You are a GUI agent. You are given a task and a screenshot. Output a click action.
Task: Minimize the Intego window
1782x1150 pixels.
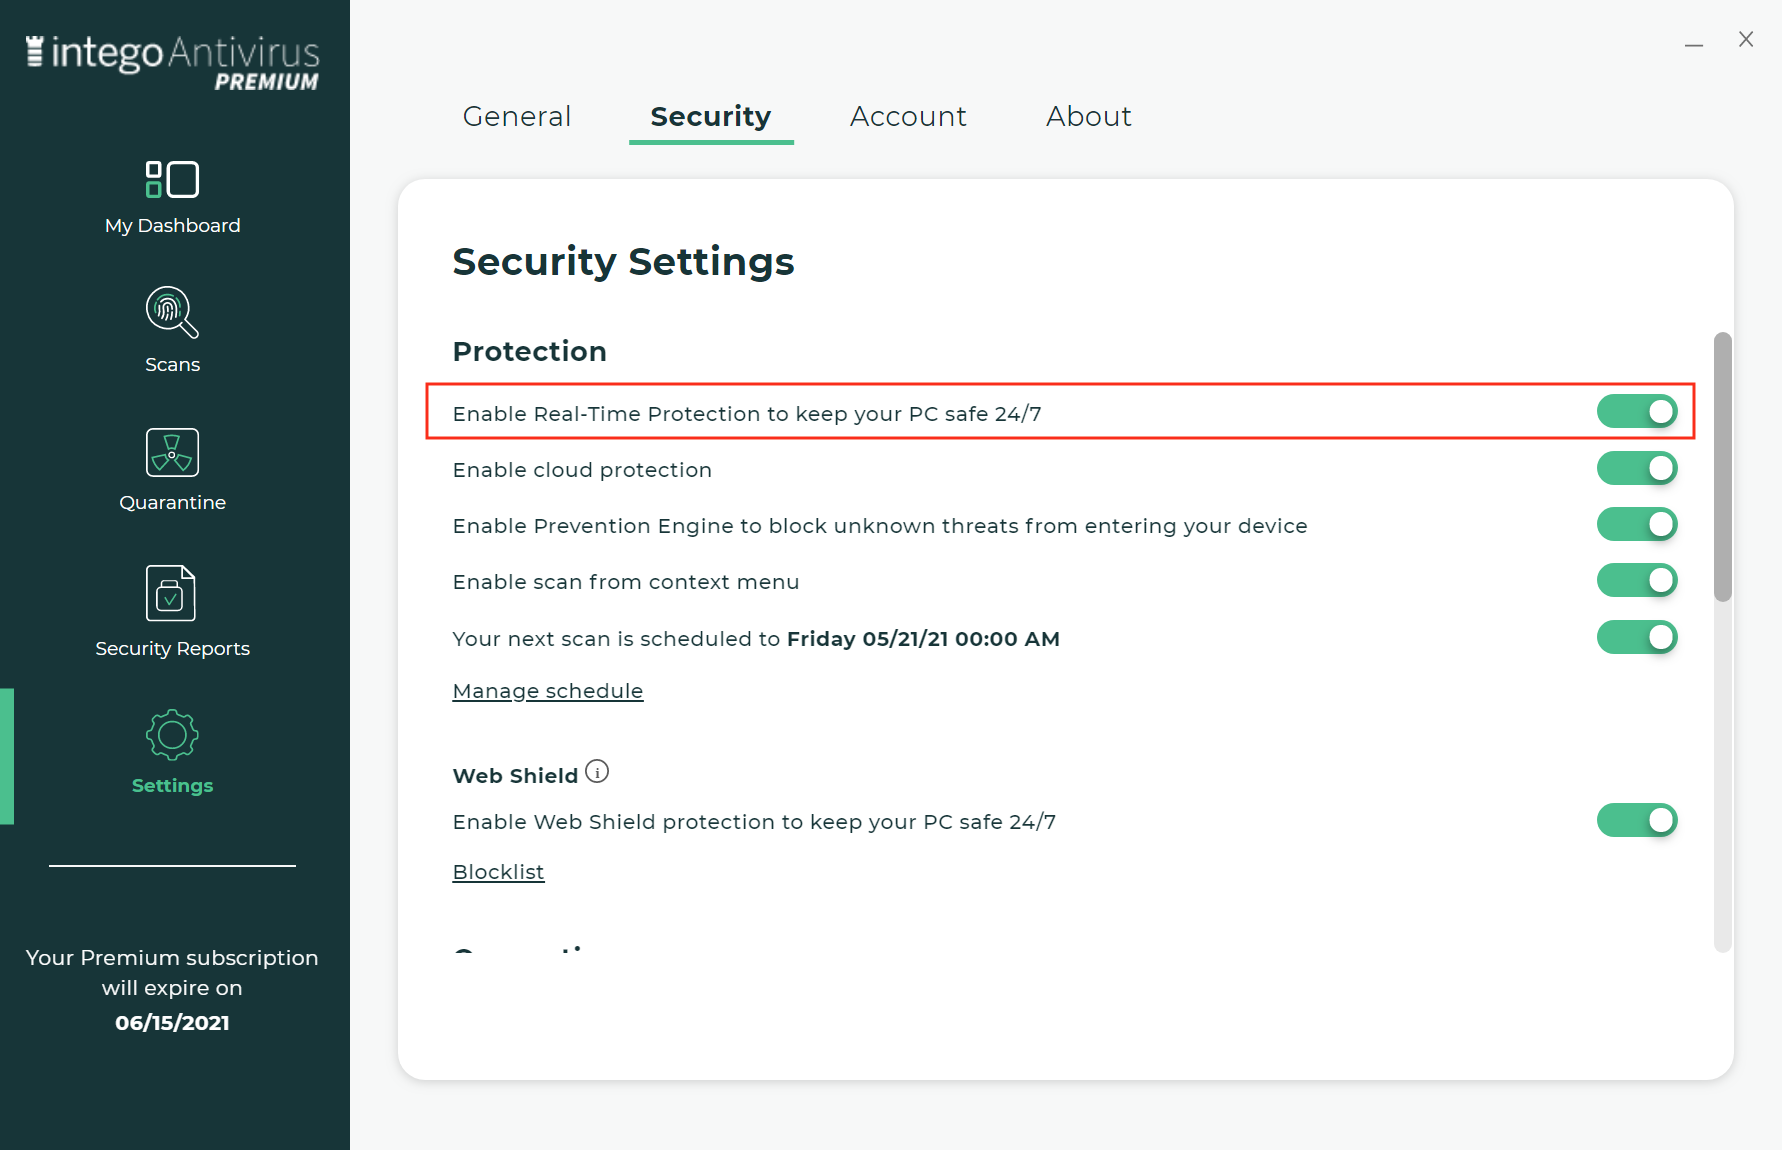(1693, 44)
